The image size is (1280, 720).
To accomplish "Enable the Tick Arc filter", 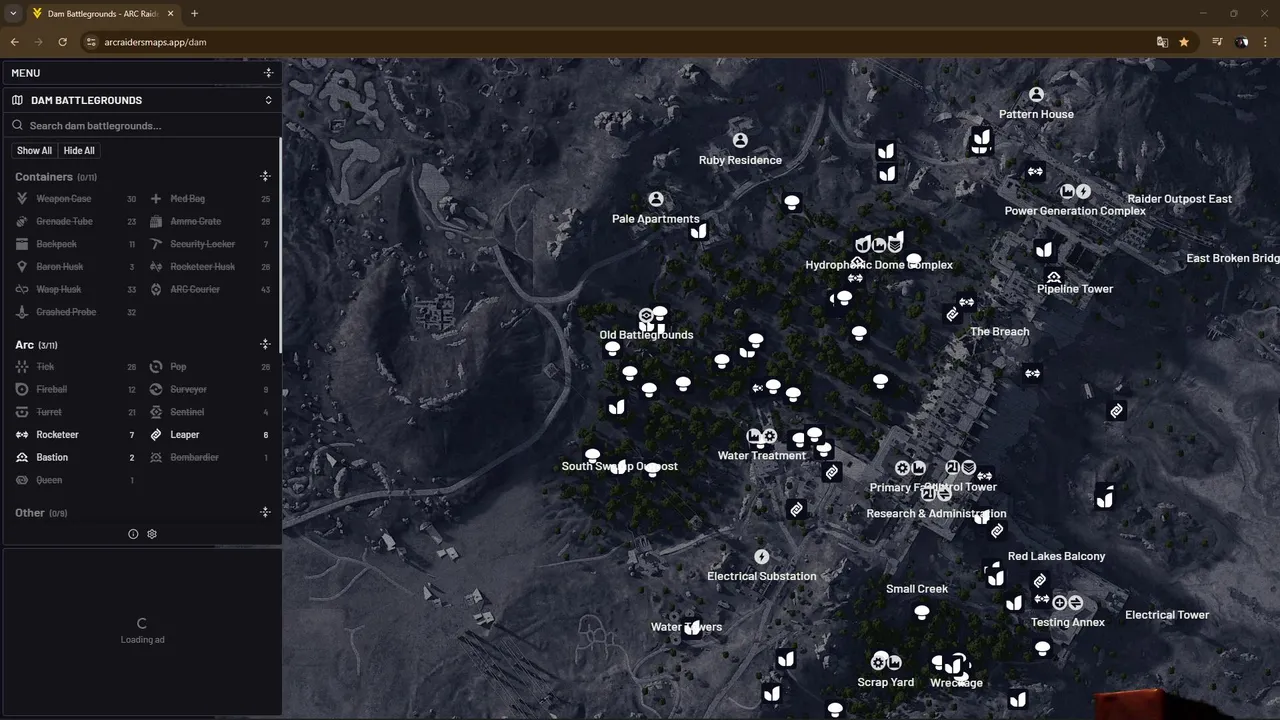I will [x=76, y=367].
